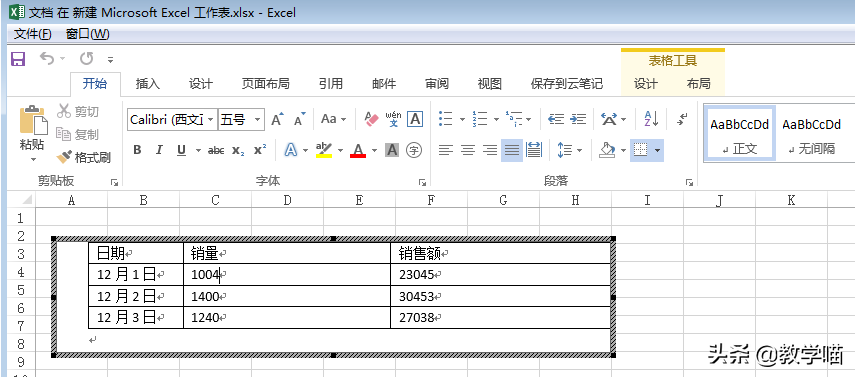This screenshot has width=855, height=377.
Task: Open Table Tools Layout (布局) tab
Action: click(699, 84)
